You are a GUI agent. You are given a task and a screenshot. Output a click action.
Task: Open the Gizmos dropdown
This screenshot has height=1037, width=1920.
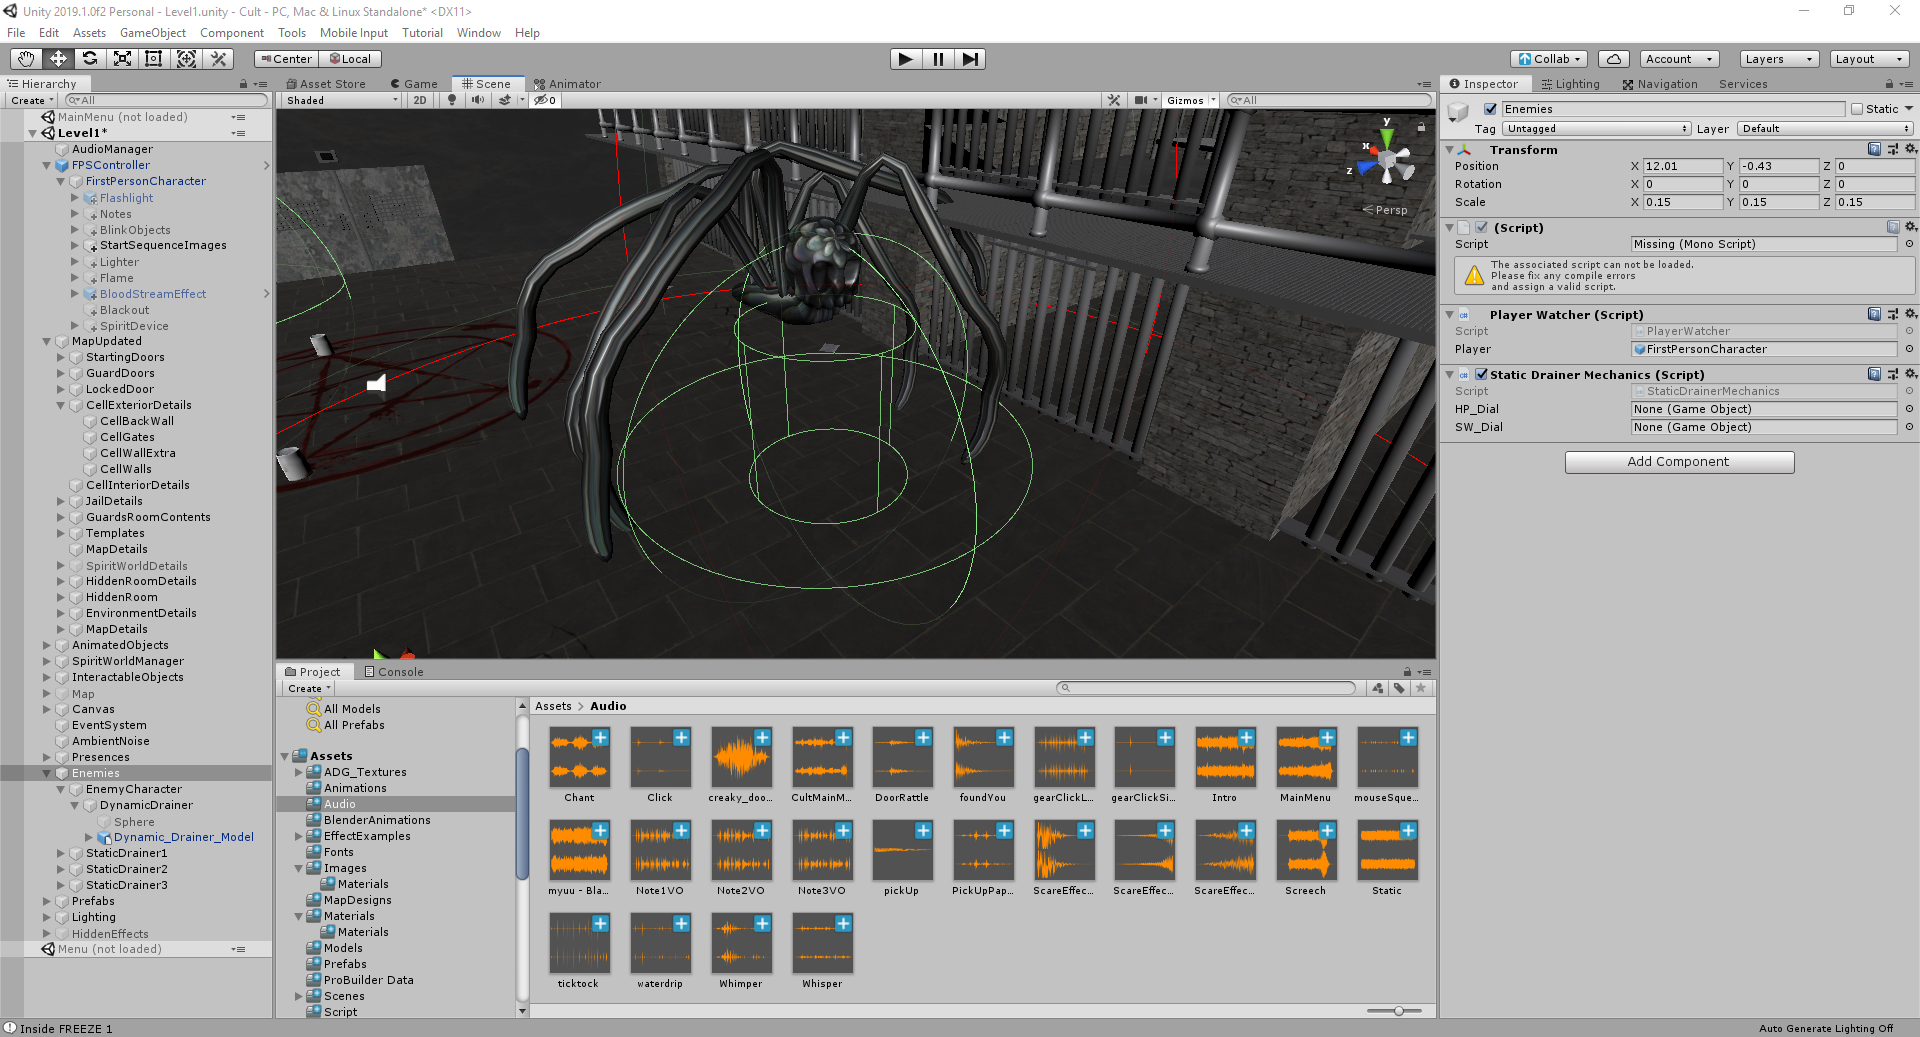pyautogui.click(x=1191, y=100)
